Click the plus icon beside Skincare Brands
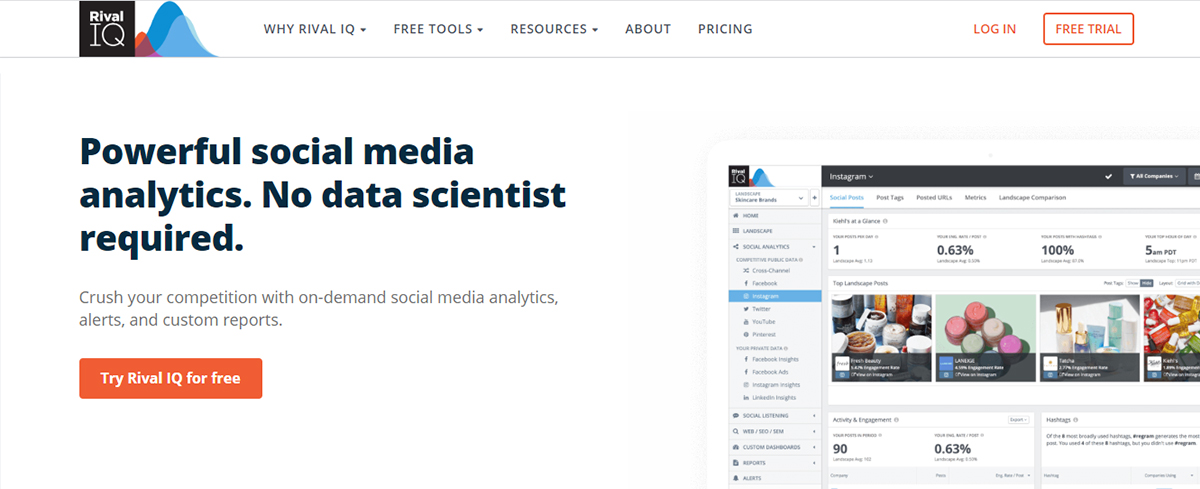This screenshot has height=489, width=1200. (x=814, y=198)
